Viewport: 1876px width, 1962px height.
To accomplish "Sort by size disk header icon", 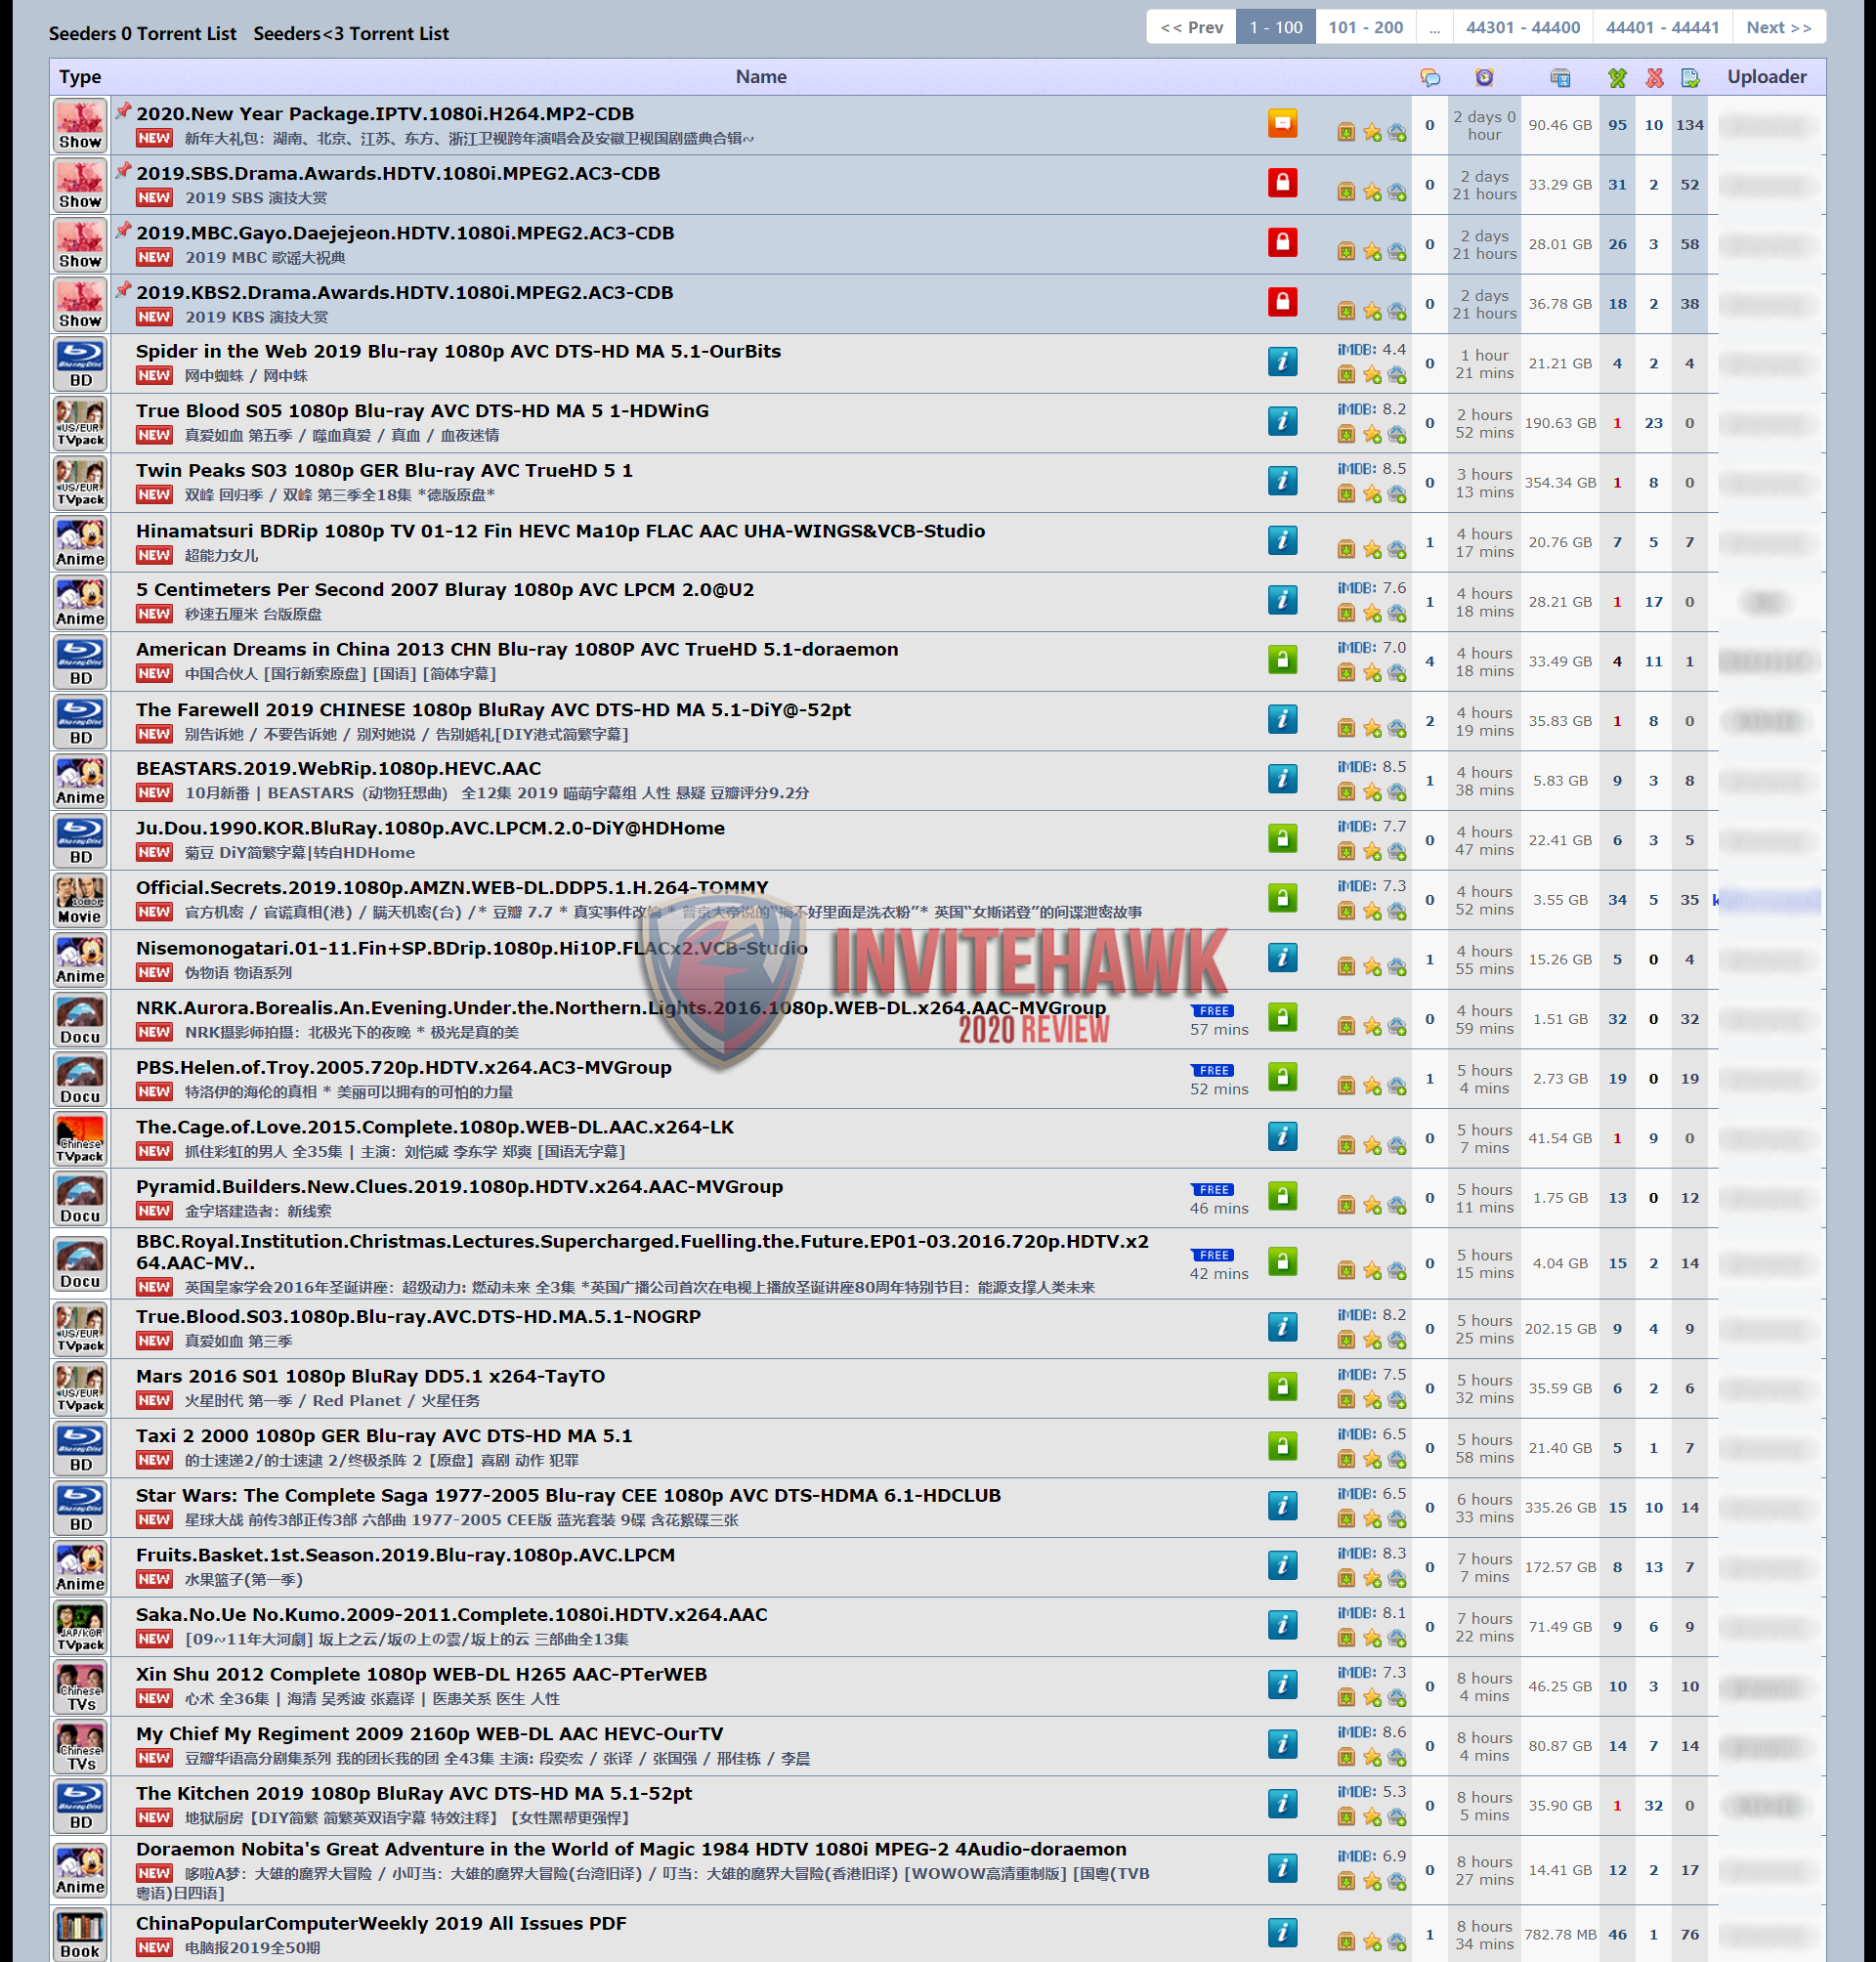I will click(1560, 78).
